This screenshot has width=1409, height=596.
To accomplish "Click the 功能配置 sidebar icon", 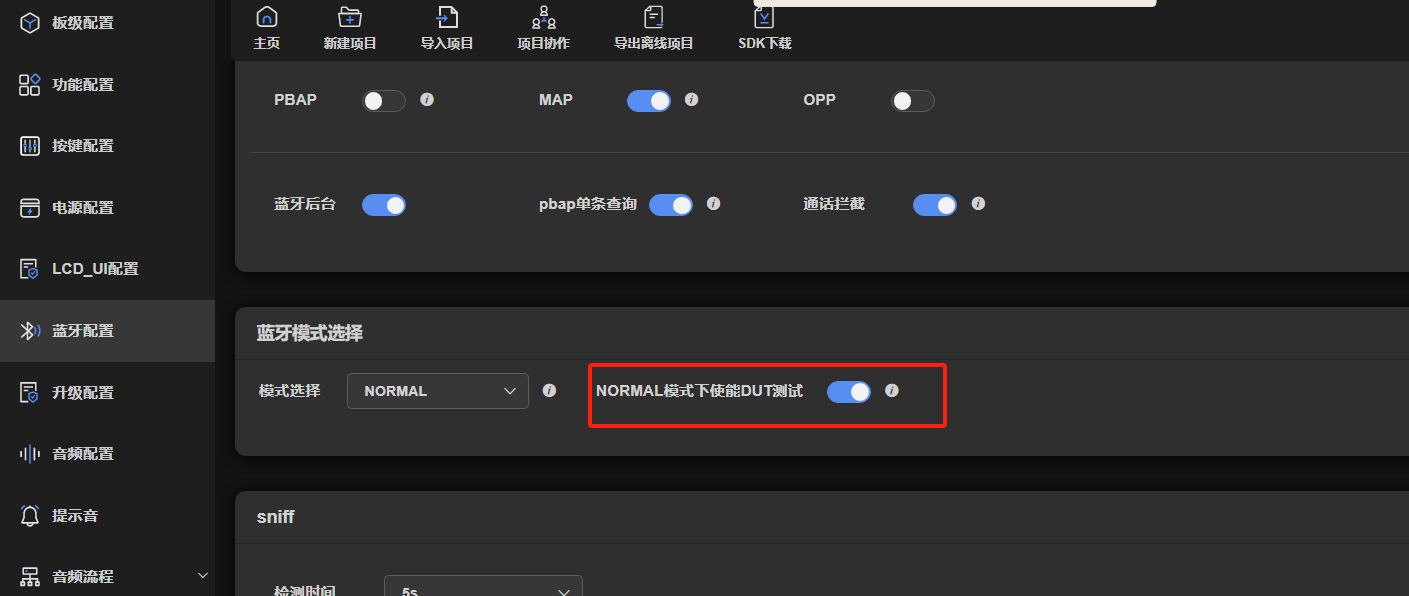I will click(30, 84).
